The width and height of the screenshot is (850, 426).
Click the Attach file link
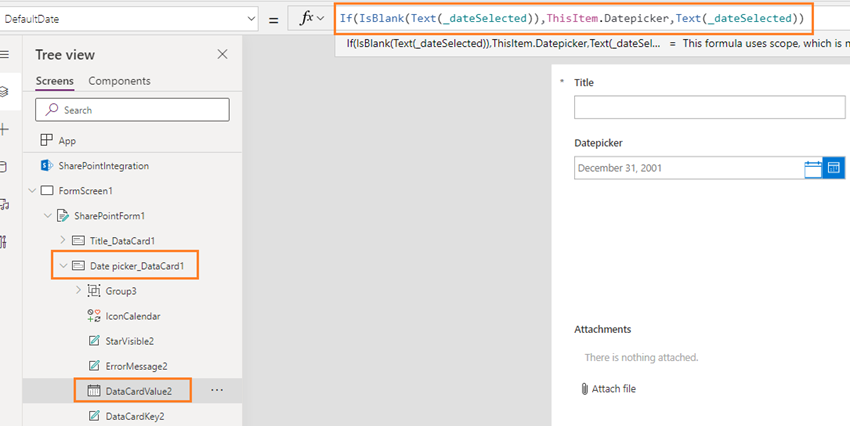pyautogui.click(x=608, y=389)
